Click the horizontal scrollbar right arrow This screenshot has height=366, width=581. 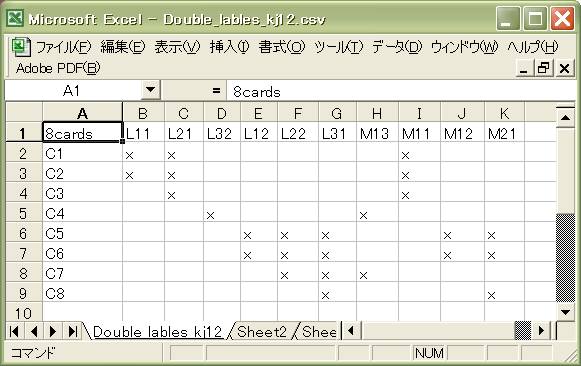(x=541, y=331)
